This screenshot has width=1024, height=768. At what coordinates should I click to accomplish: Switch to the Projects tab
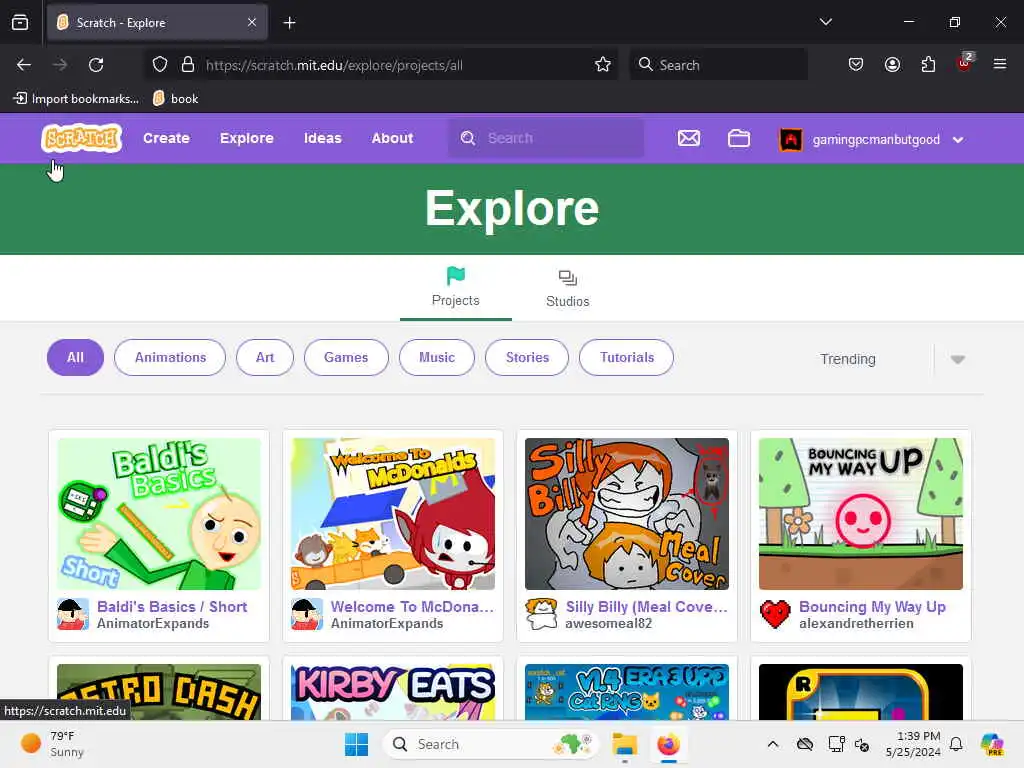pos(455,287)
